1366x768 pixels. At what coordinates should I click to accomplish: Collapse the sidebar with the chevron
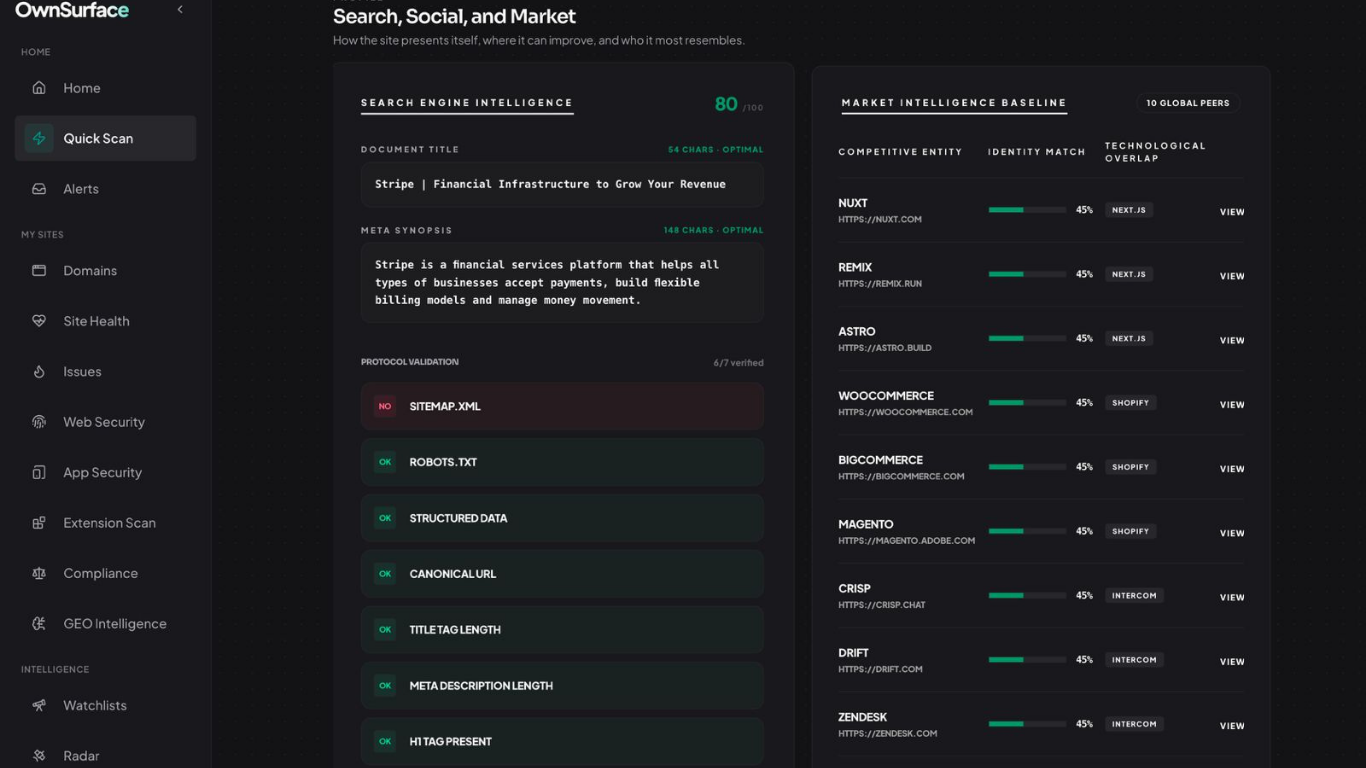click(x=180, y=10)
